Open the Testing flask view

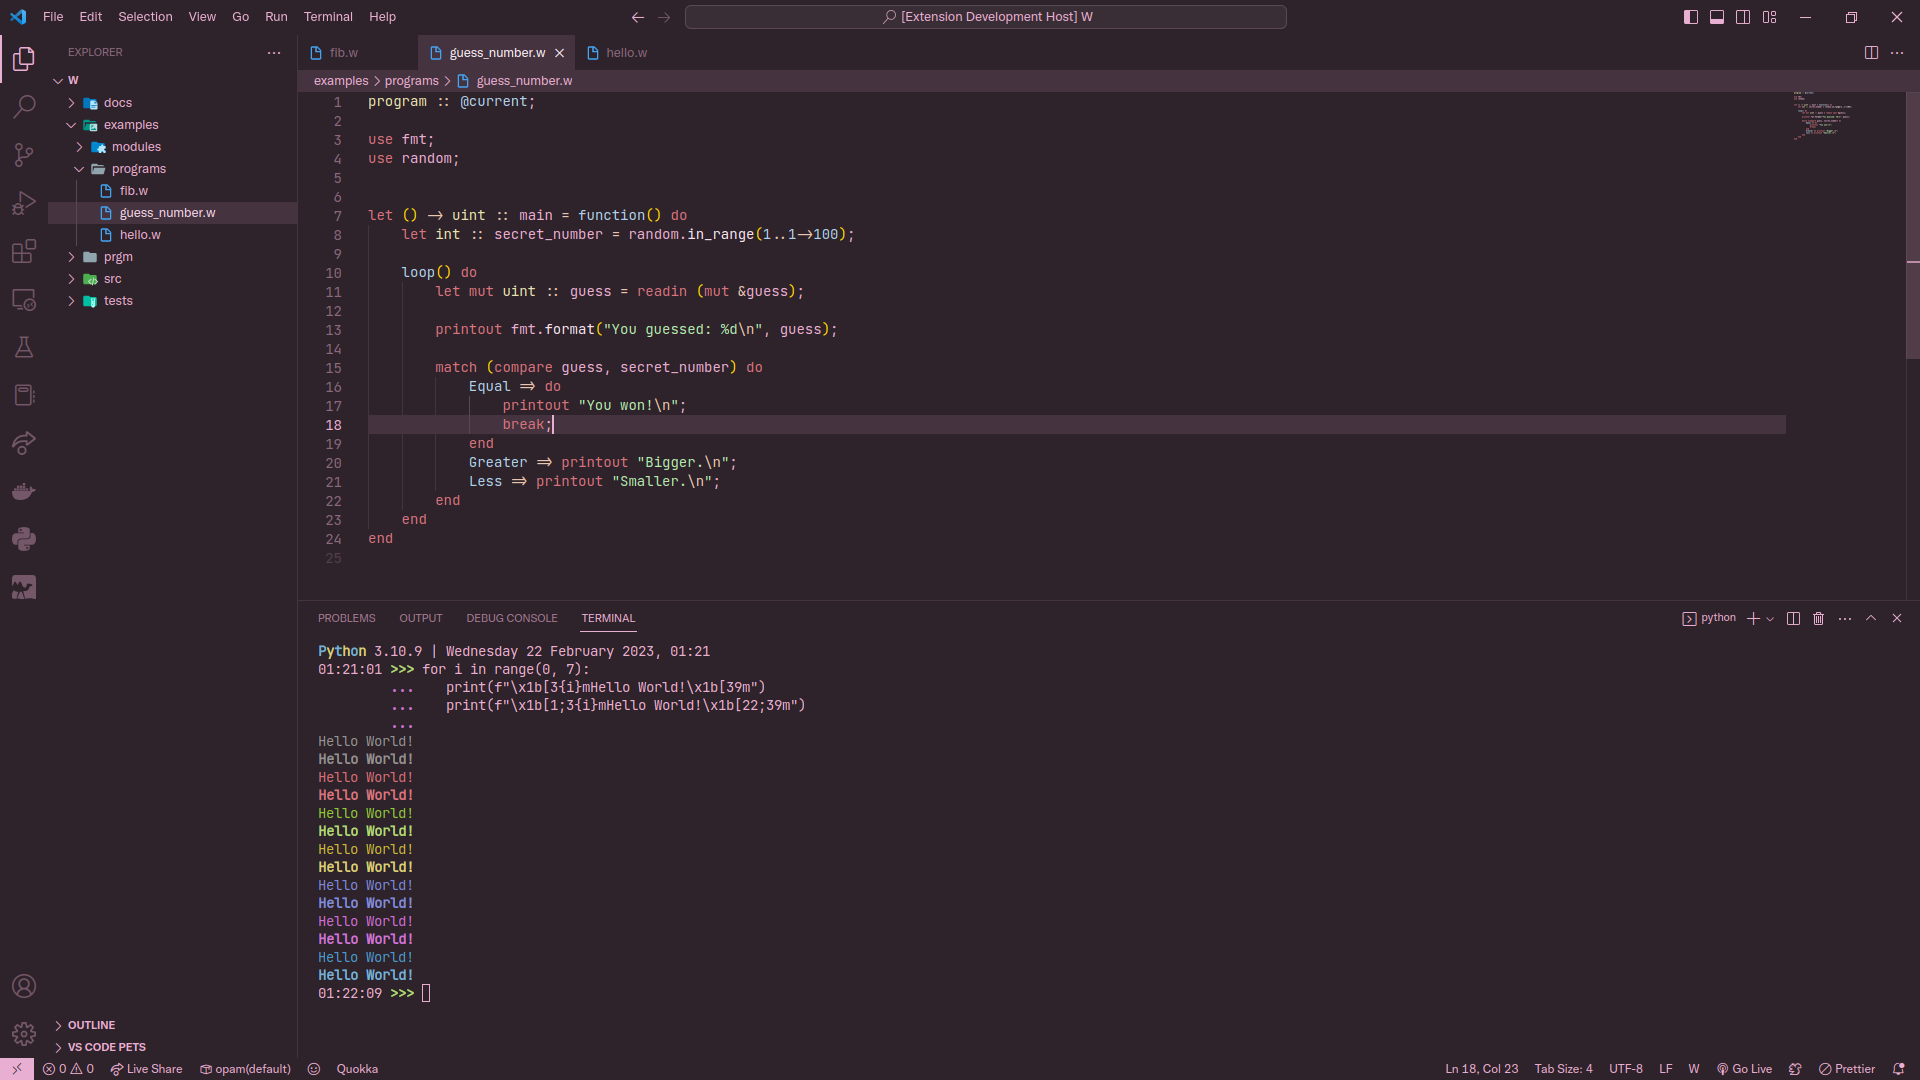pos(24,347)
